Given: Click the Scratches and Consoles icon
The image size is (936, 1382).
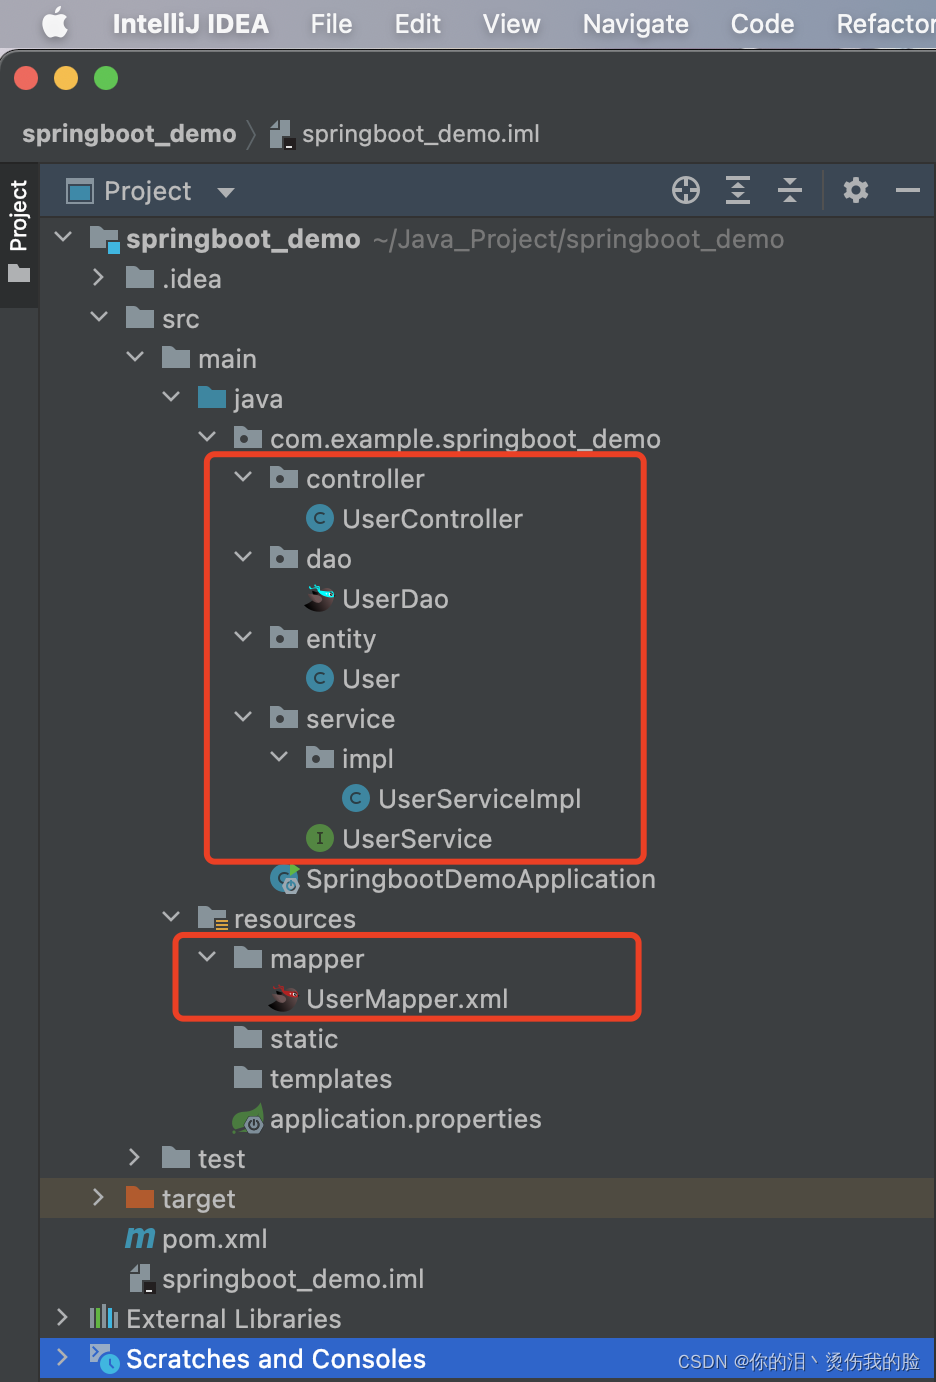Looking at the screenshot, I should point(105,1358).
